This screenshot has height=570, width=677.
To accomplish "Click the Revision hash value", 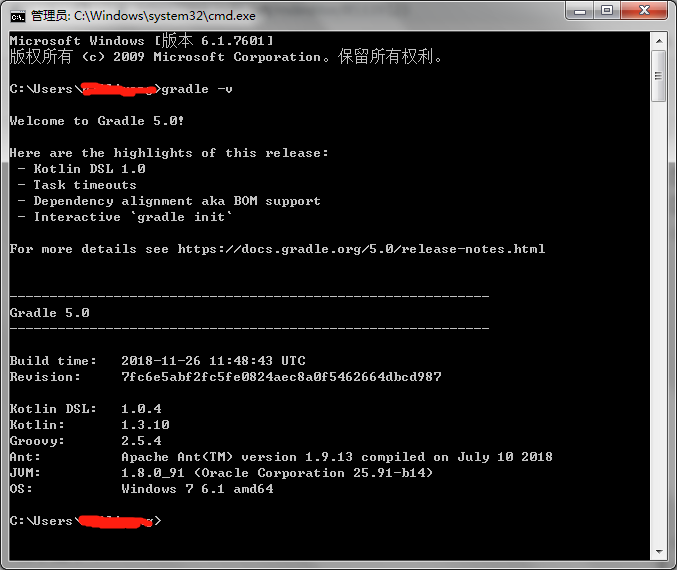I will [282, 377].
